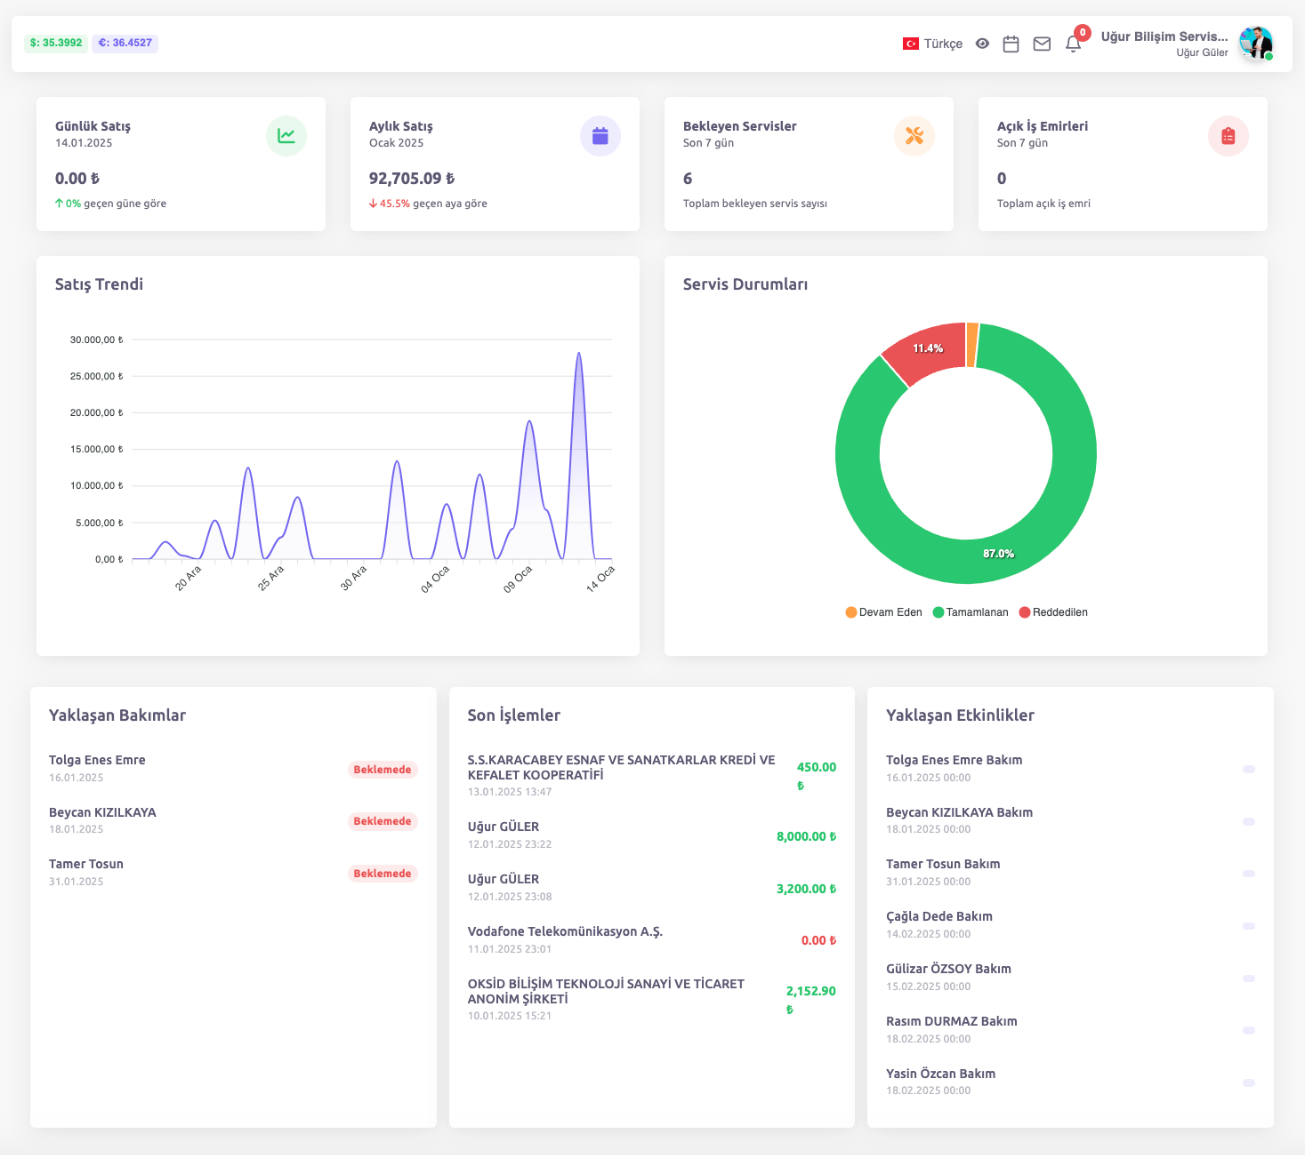Image resolution: width=1305 pixels, height=1155 pixels.
Task: Open Rasım DURMAZ Bakım event
Action: (1070, 1029)
